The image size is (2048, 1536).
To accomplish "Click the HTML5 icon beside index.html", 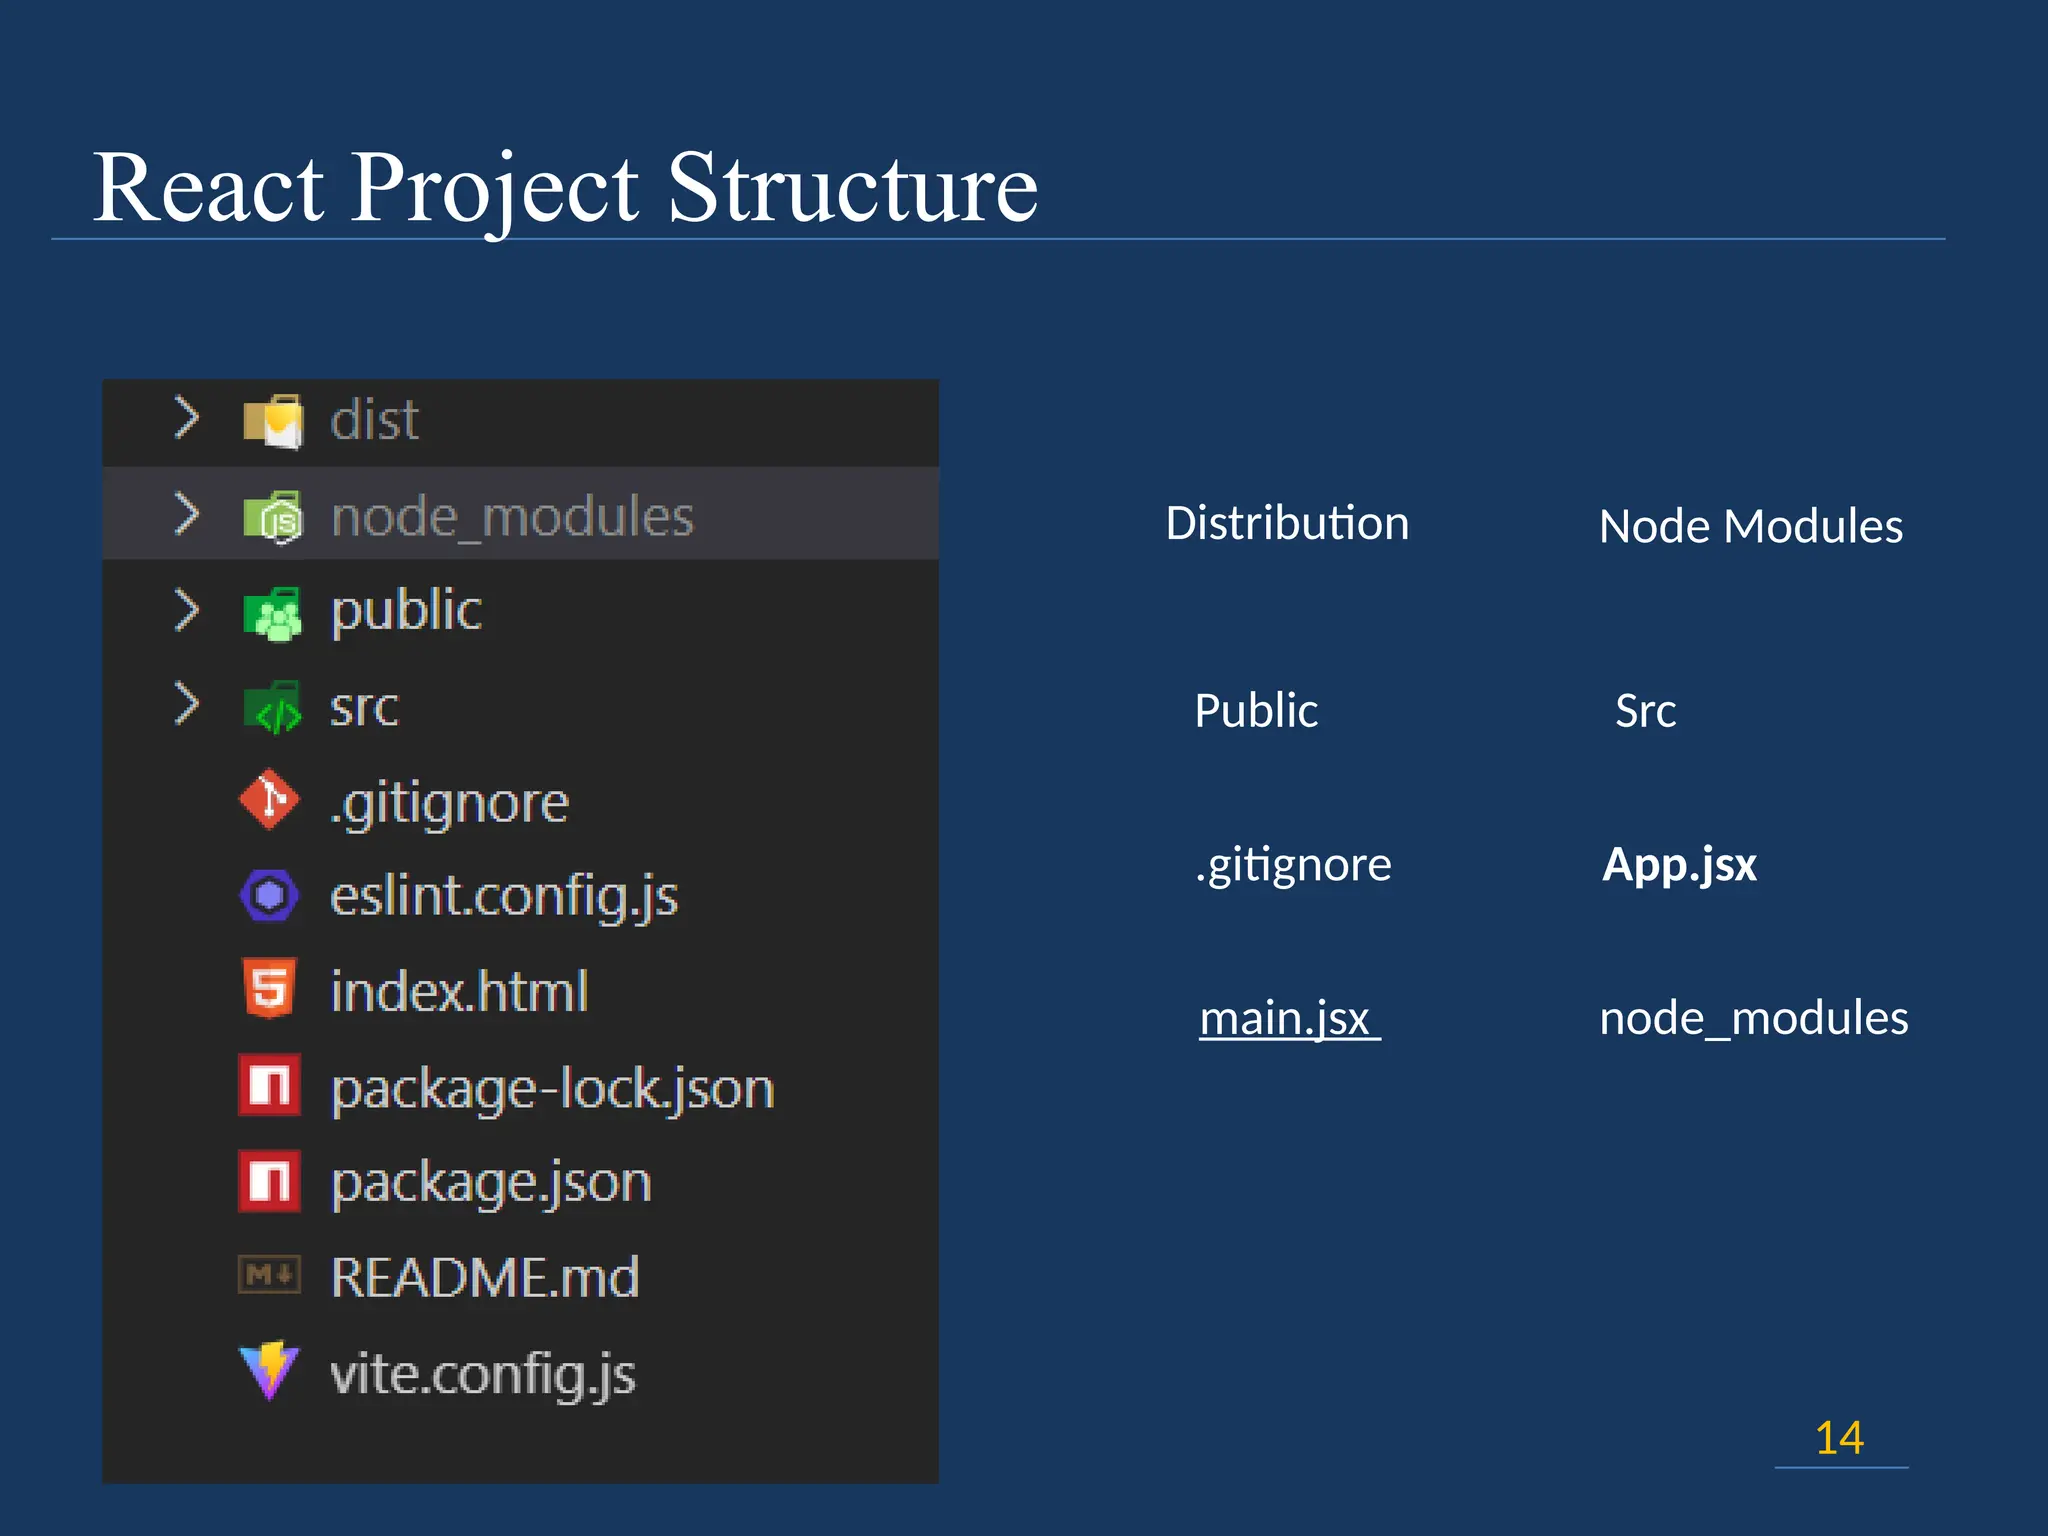I will coord(269,989).
